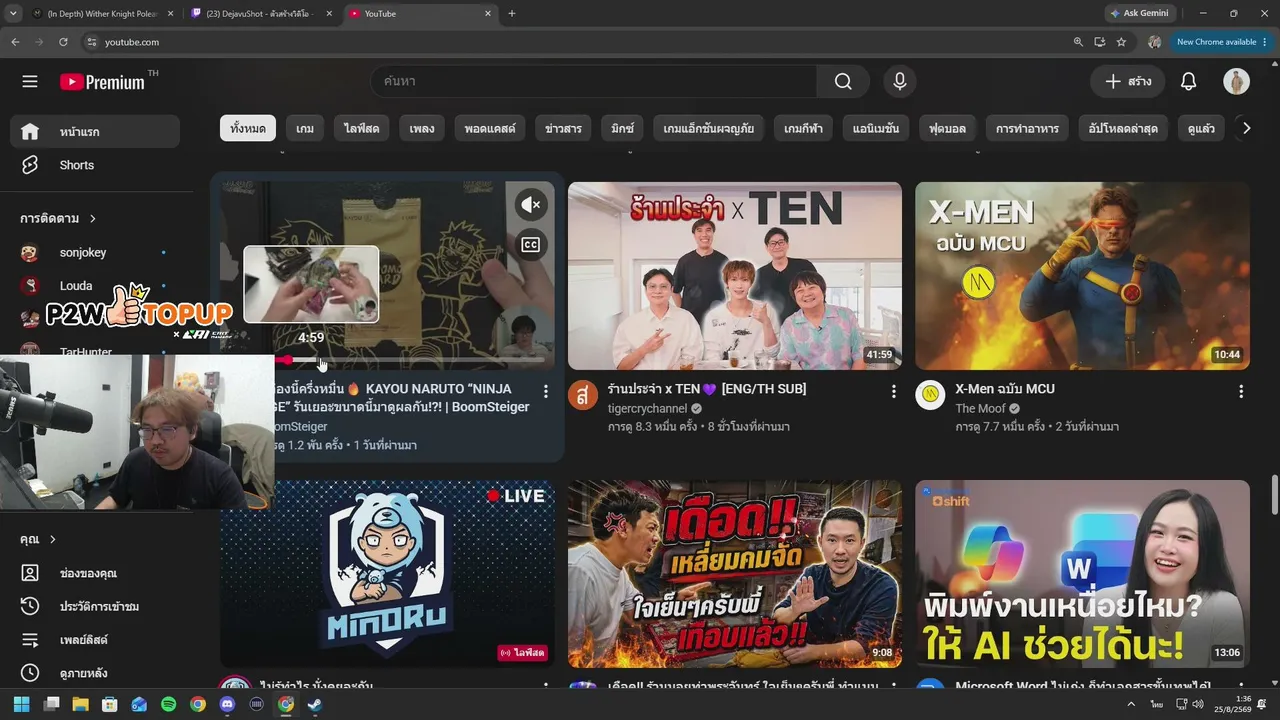This screenshot has width=1280, height=720.
Task: Open the ร้านประจำ x TEN video thumbnail
Action: point(735,276)
